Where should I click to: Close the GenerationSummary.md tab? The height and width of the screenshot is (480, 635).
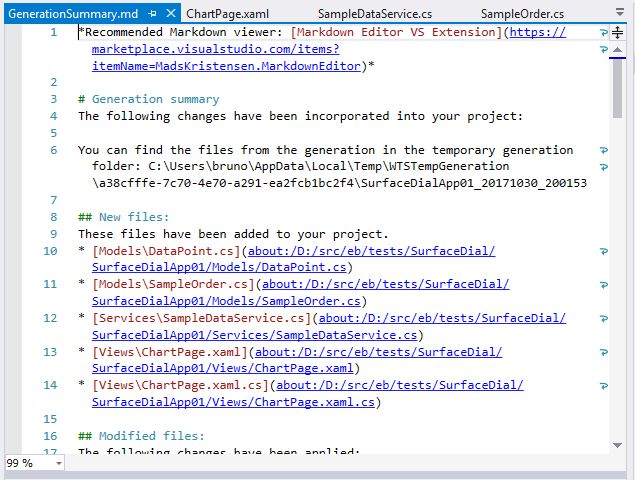170,14
